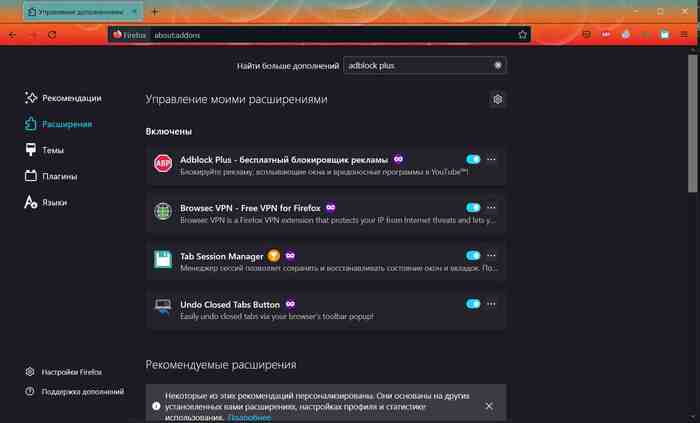
Task: Turn off the Browsec VPN toggle
Action: tap(473, 207)
